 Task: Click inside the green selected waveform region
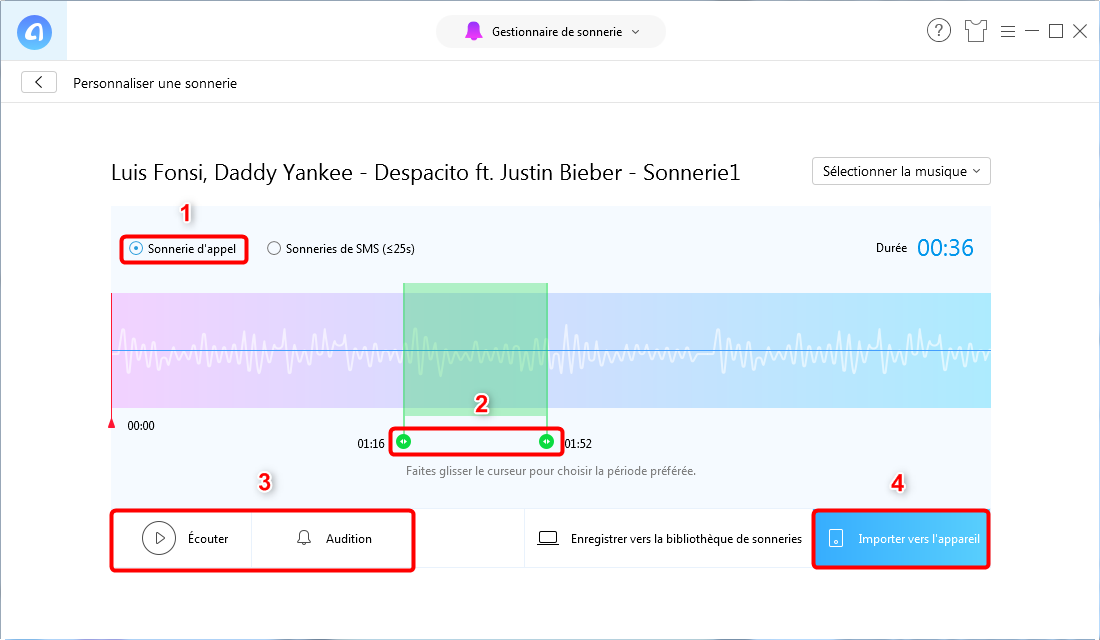point(475,349)
